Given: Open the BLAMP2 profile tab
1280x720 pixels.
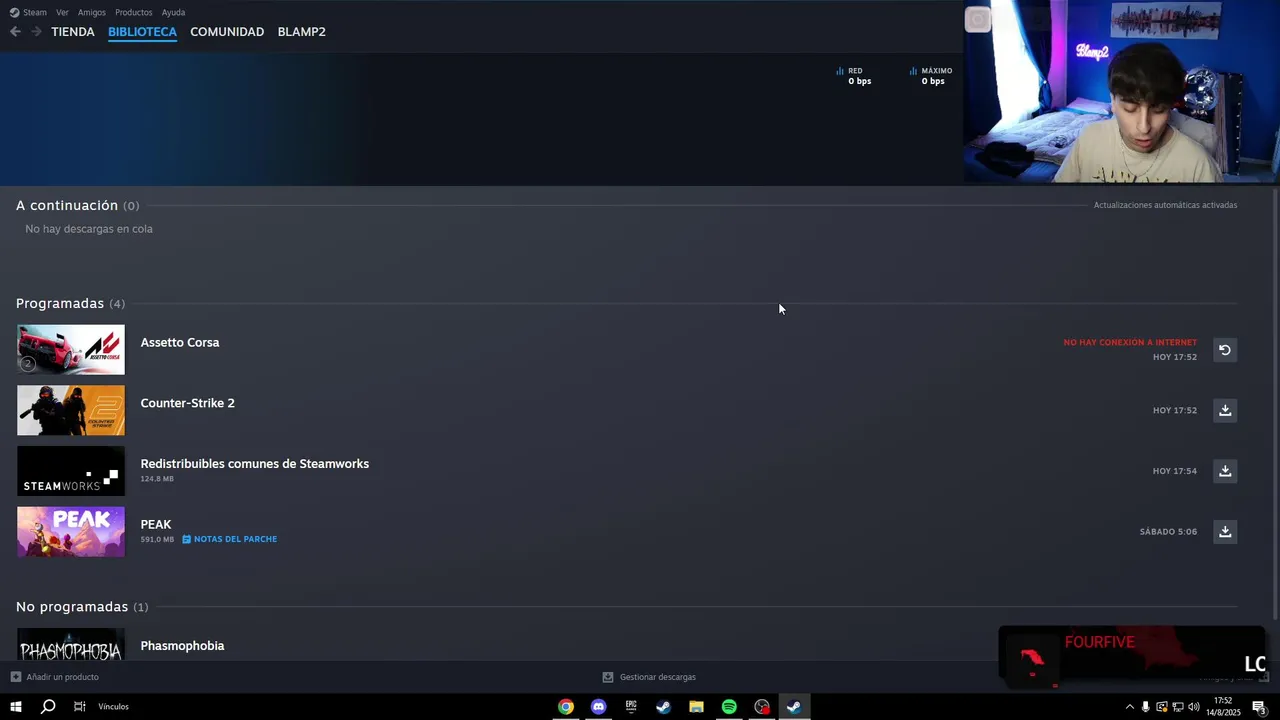Looking at the screenshot, I should (x=301, y=32).
